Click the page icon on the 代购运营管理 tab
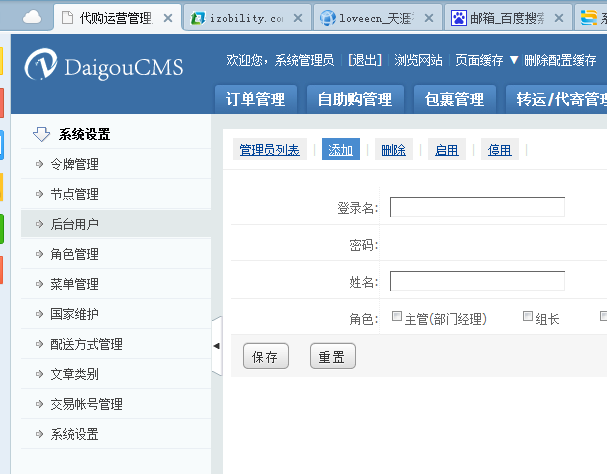This screenshot has height=474, width=607. 68,18
